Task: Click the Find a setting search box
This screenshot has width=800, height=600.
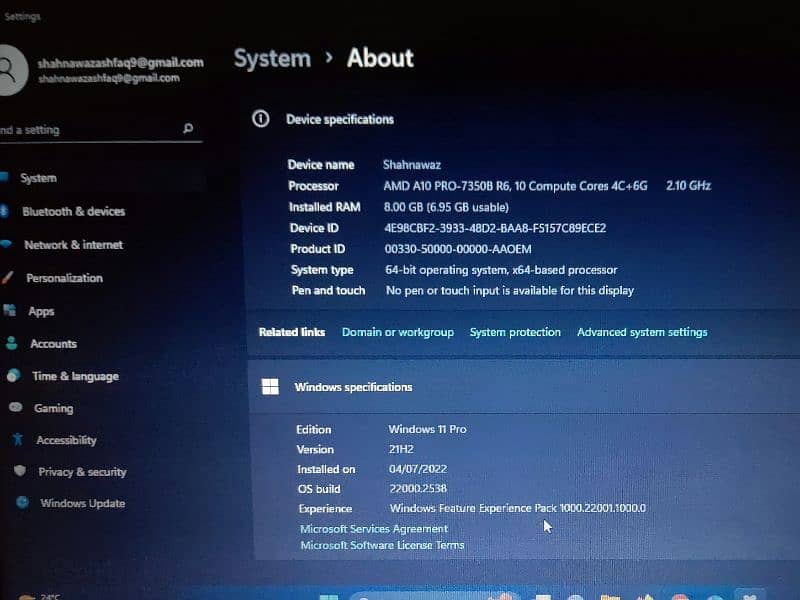Action: pyautogui.click(x=90, y=129)
